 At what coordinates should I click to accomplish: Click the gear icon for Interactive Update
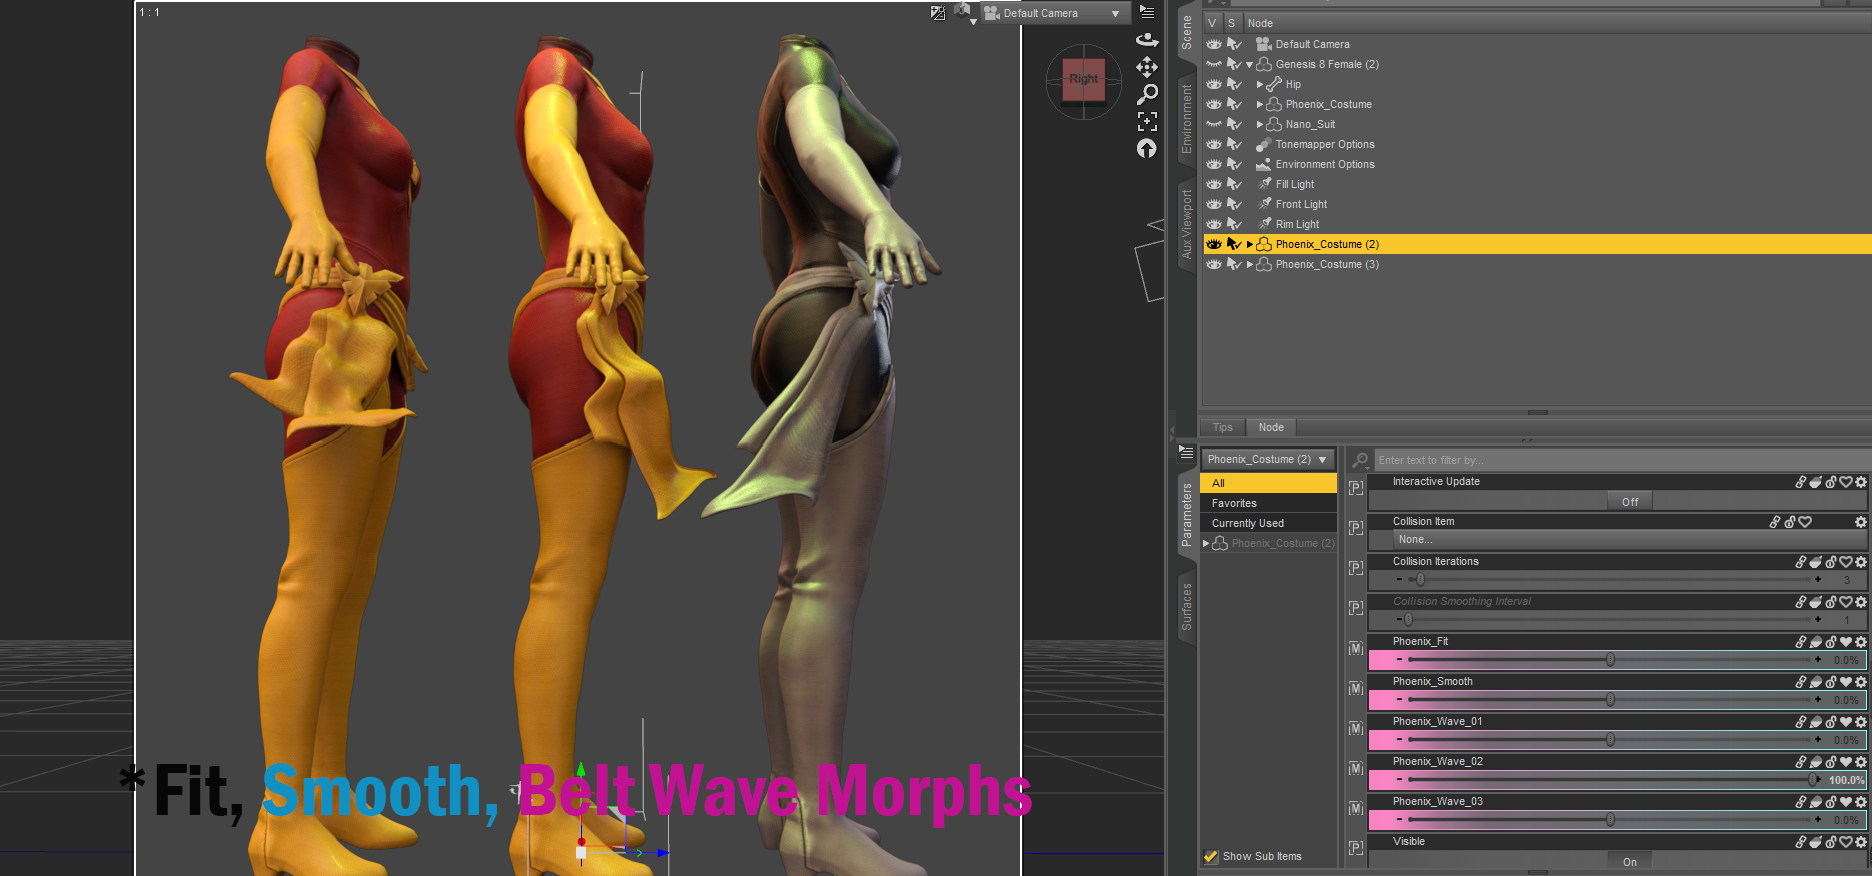click(1861, 482)
